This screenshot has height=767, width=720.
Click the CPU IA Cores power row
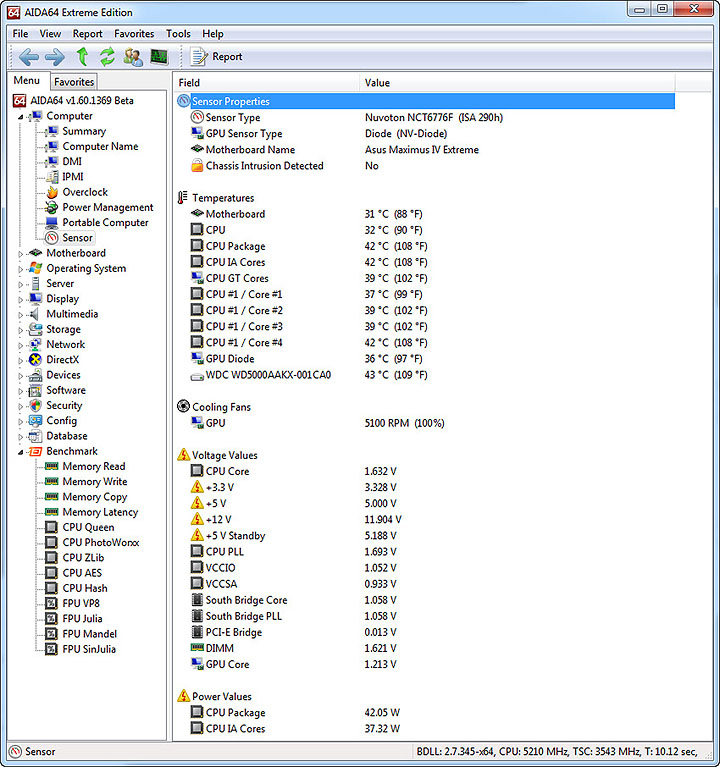tap(425, 728)
